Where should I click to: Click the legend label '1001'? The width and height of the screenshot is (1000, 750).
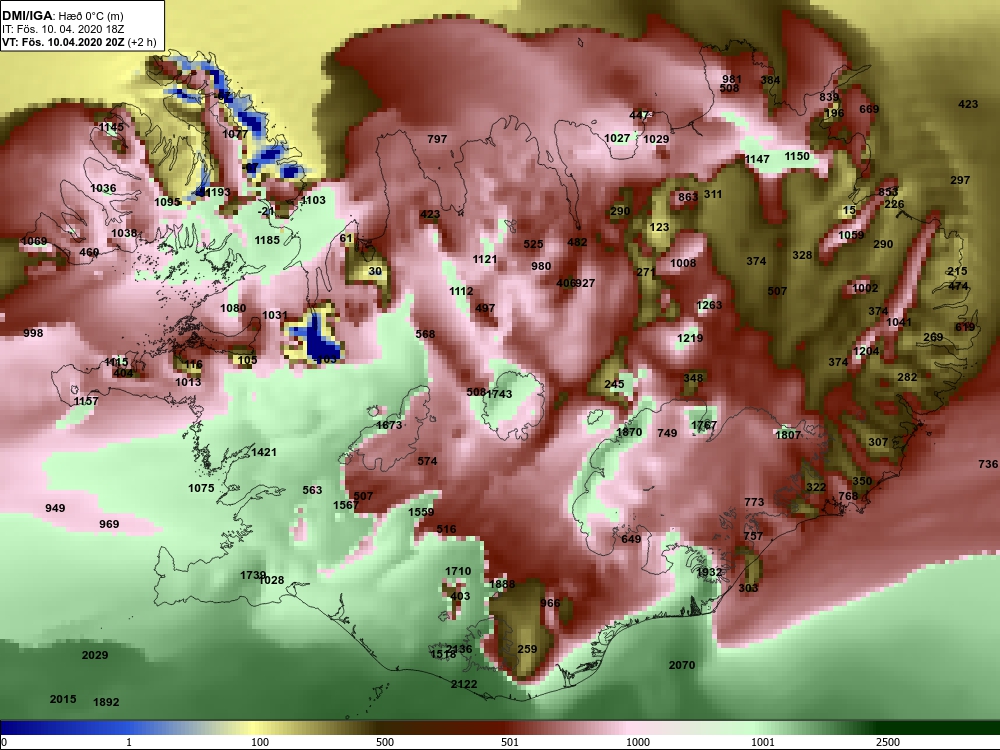point(763,742)
